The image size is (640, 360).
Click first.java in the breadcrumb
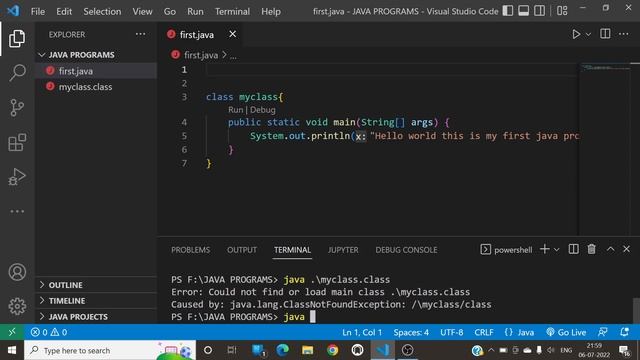point(201,55)
